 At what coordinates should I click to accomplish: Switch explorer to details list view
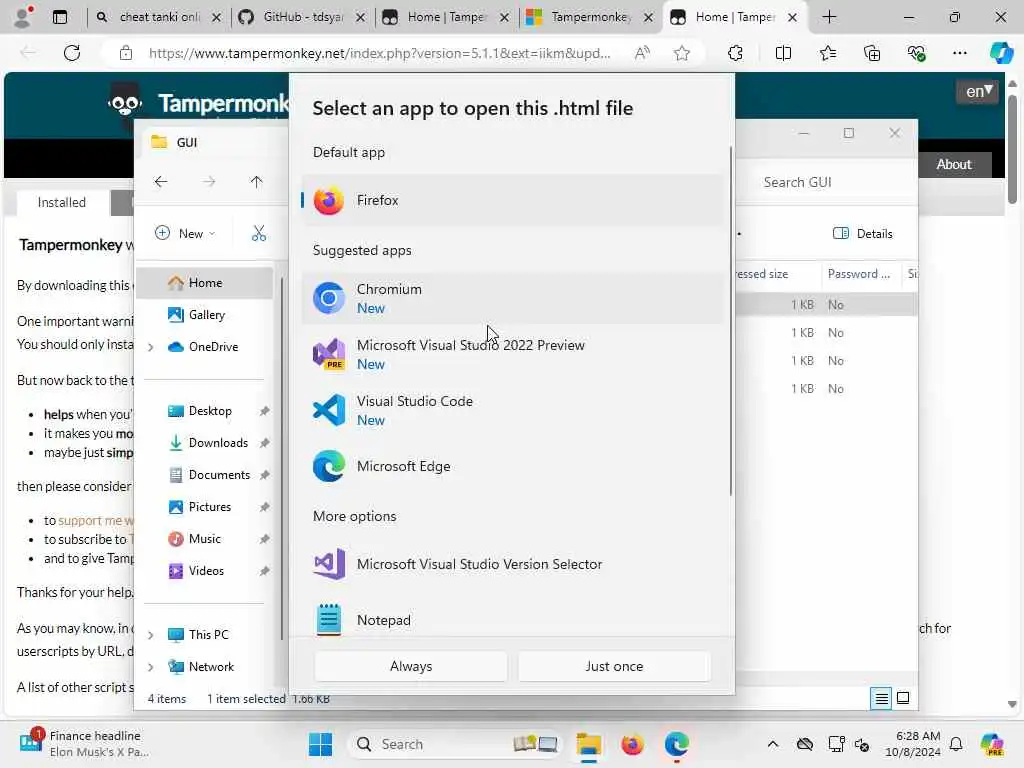pos(881,698)
